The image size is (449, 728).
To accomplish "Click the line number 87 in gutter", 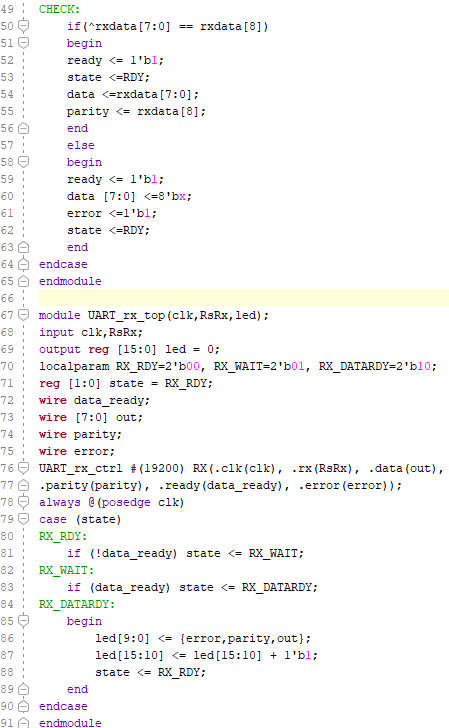I will pos(7,655).
